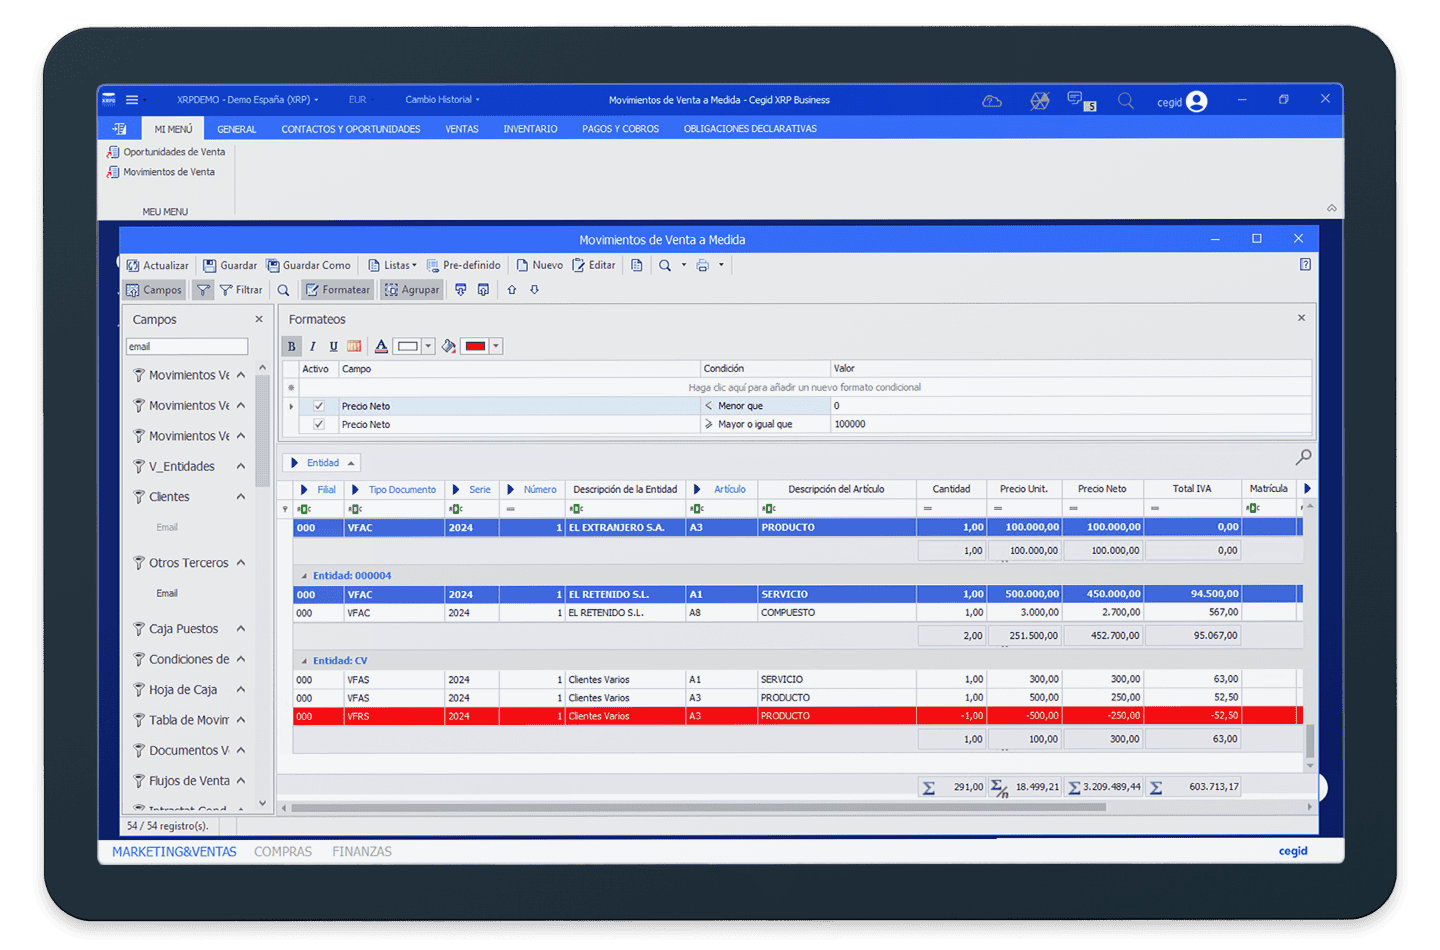
Task: Apply underline format in Formateos toolbar
Action: click(333, 347)
